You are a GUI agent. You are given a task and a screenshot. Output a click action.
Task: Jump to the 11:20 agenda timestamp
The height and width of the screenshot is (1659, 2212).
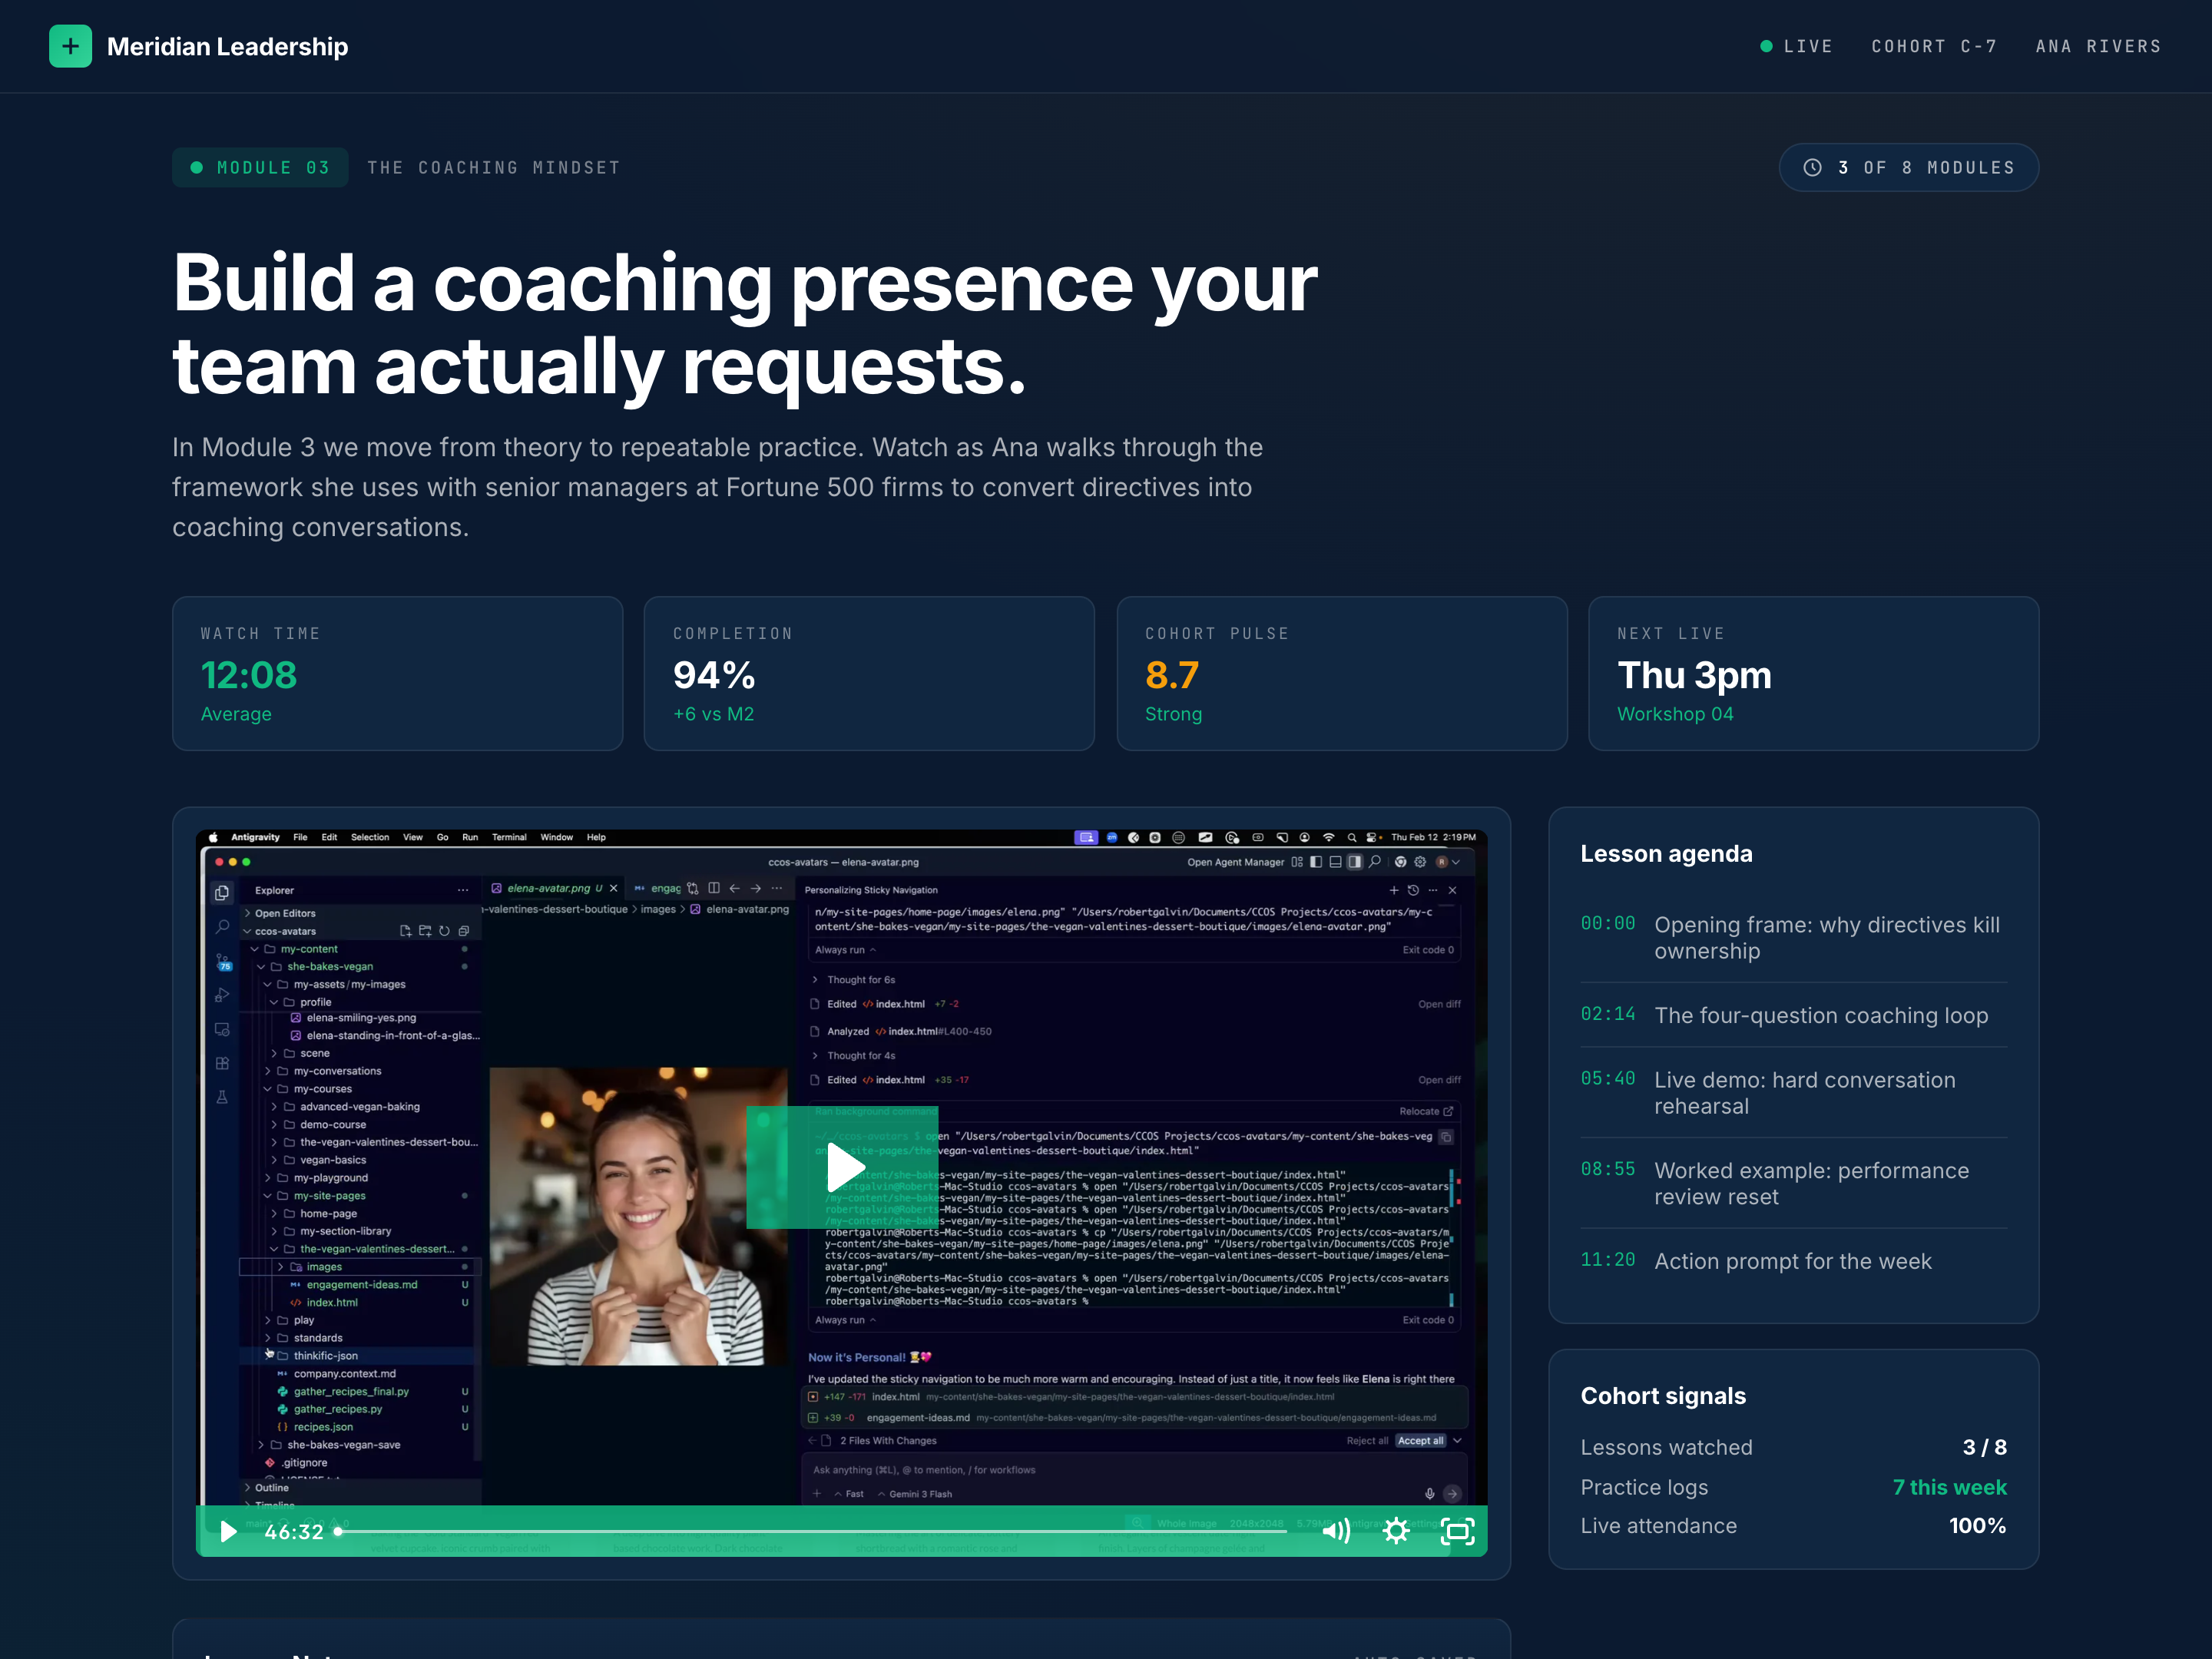pyautogui.click(x=1607, y=1259)
